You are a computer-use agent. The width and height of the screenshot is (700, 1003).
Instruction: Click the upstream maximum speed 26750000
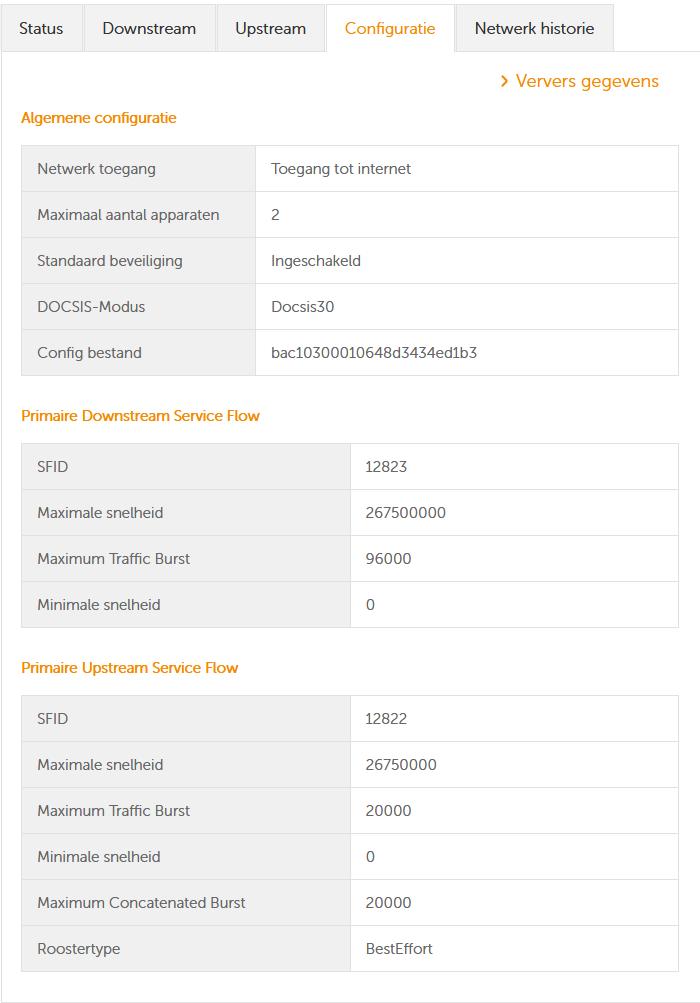401,765
